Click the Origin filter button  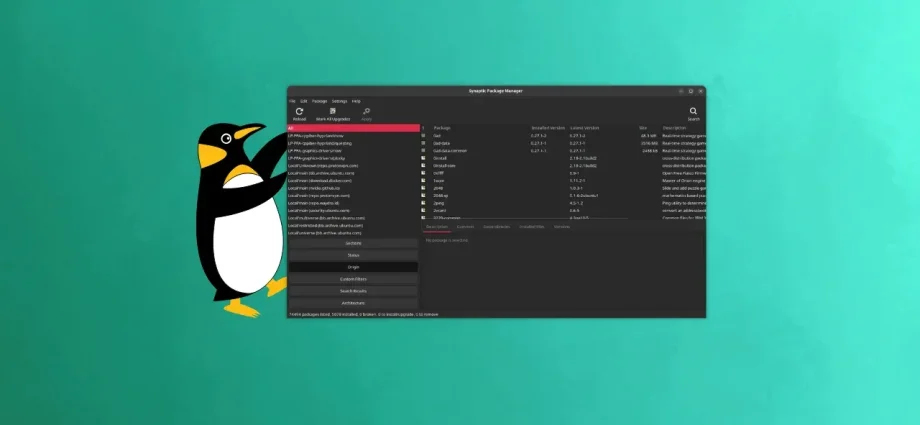[353, 267]
